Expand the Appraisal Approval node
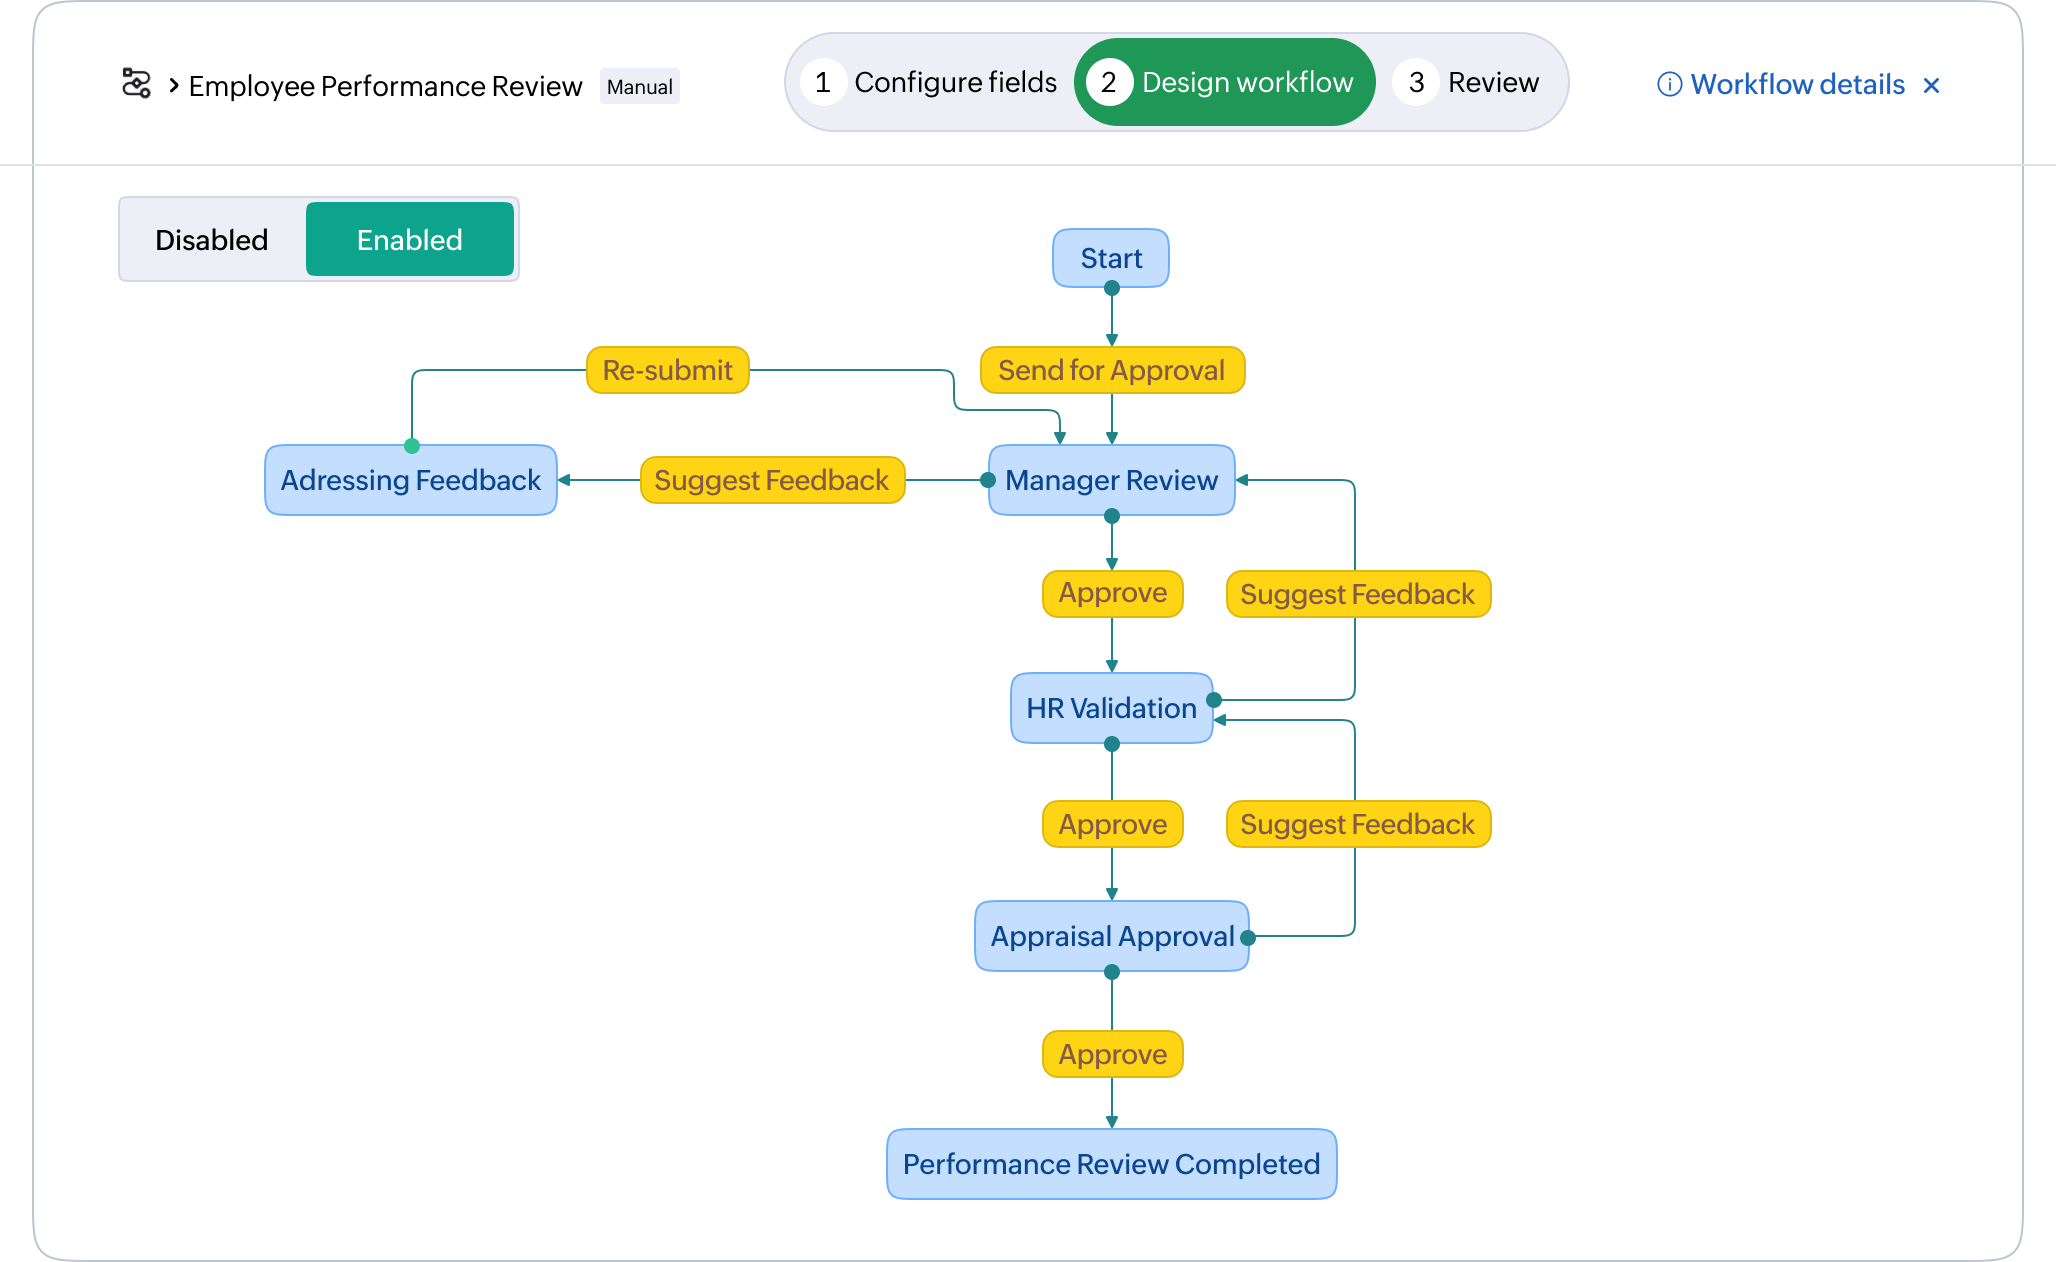 (x=1111, y=936)
